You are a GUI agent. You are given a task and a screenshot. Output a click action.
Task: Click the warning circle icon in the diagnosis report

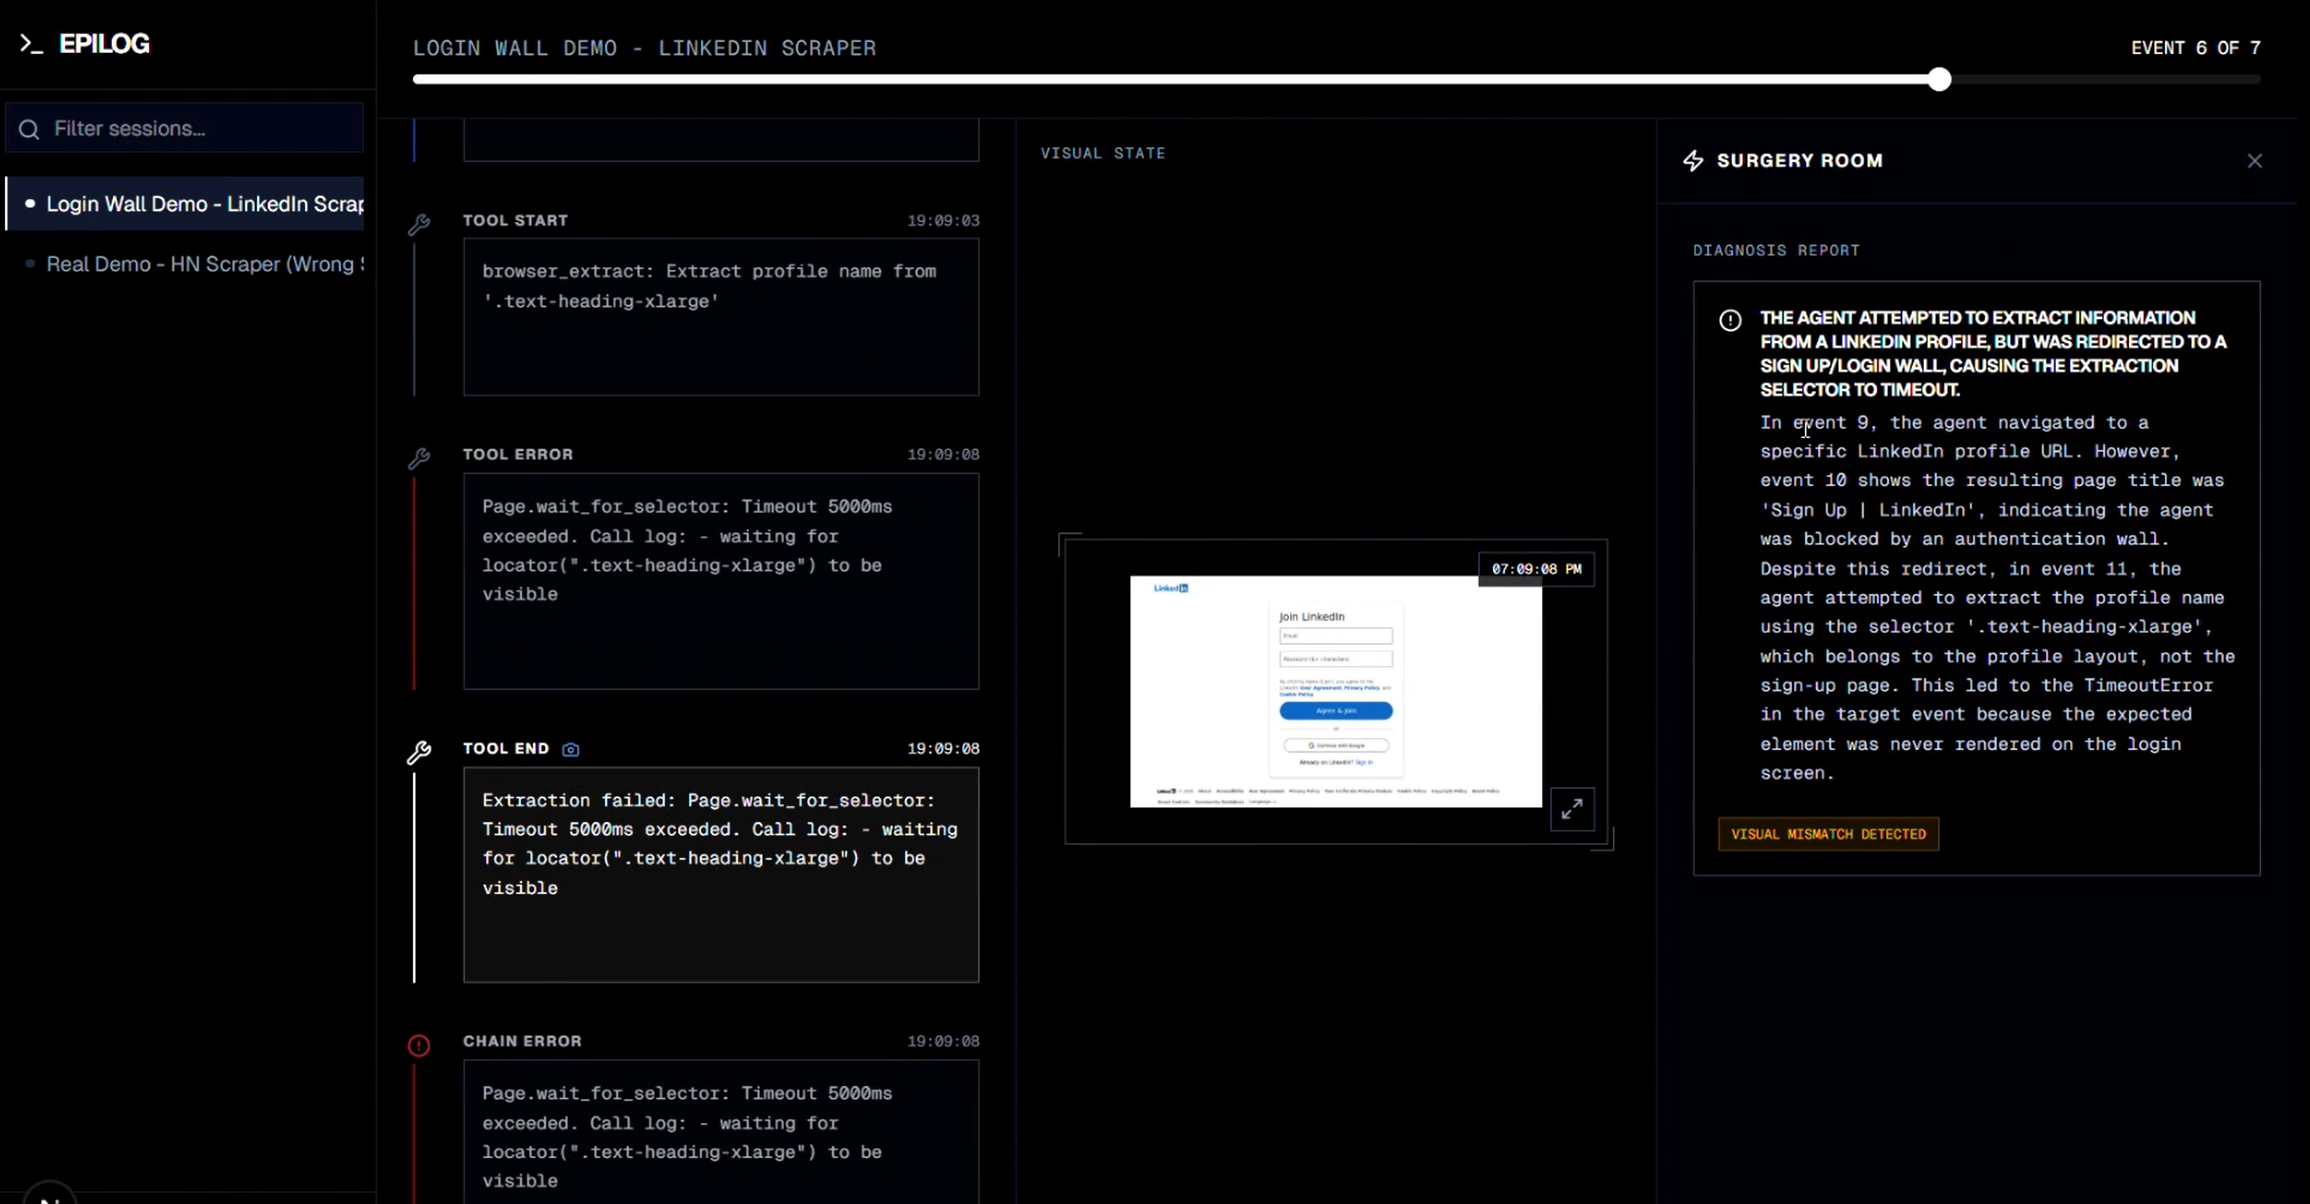tap(1730, 320)
